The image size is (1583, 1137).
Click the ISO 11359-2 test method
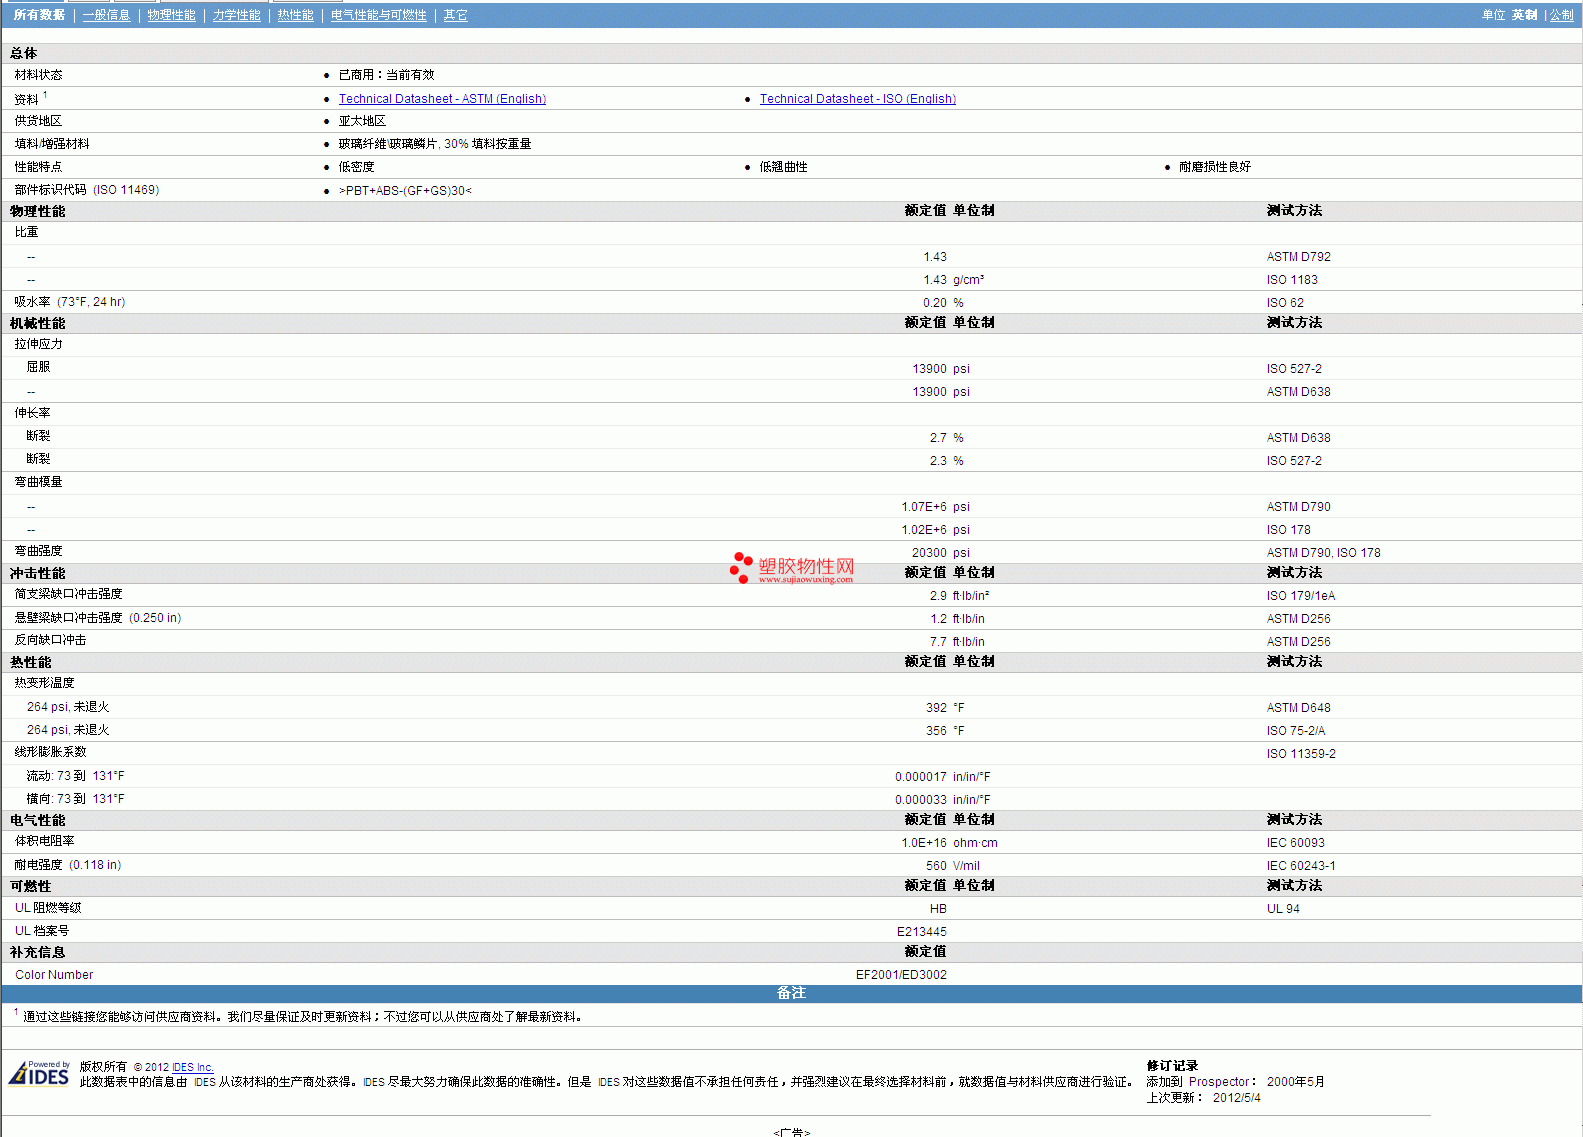coord(1301,754)
